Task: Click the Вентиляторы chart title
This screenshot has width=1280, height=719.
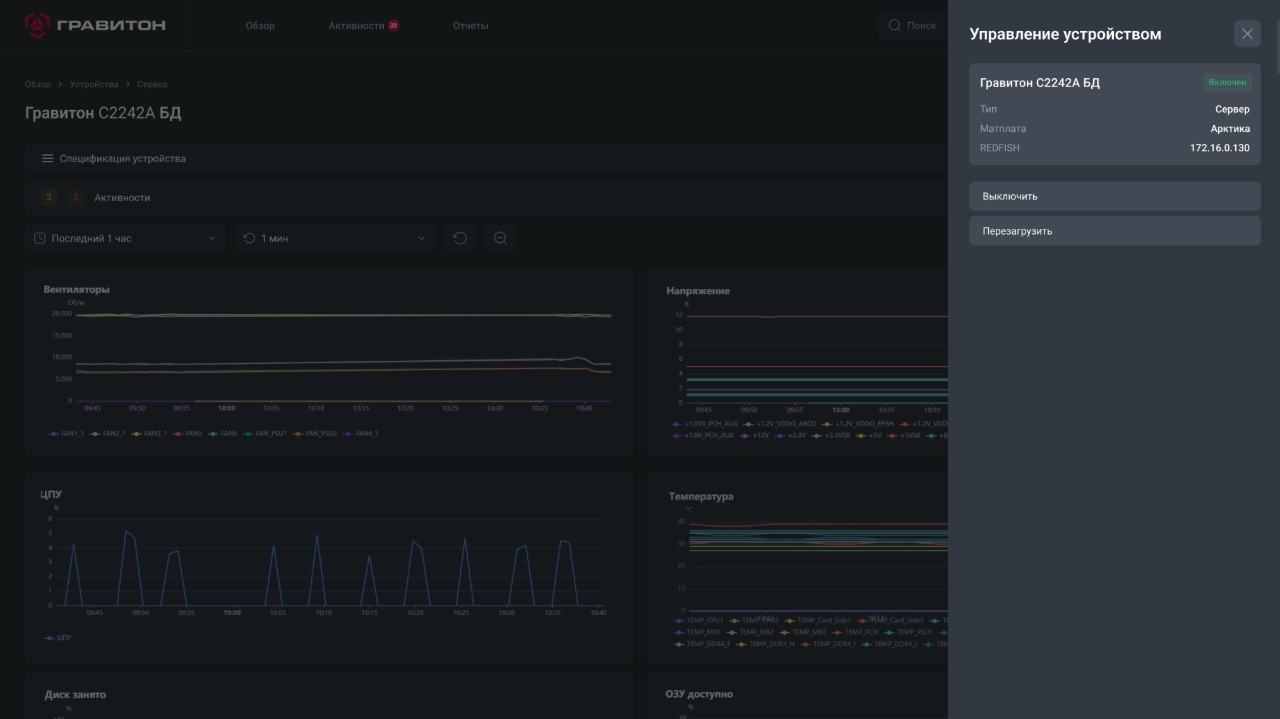Action: coord(77,289)
